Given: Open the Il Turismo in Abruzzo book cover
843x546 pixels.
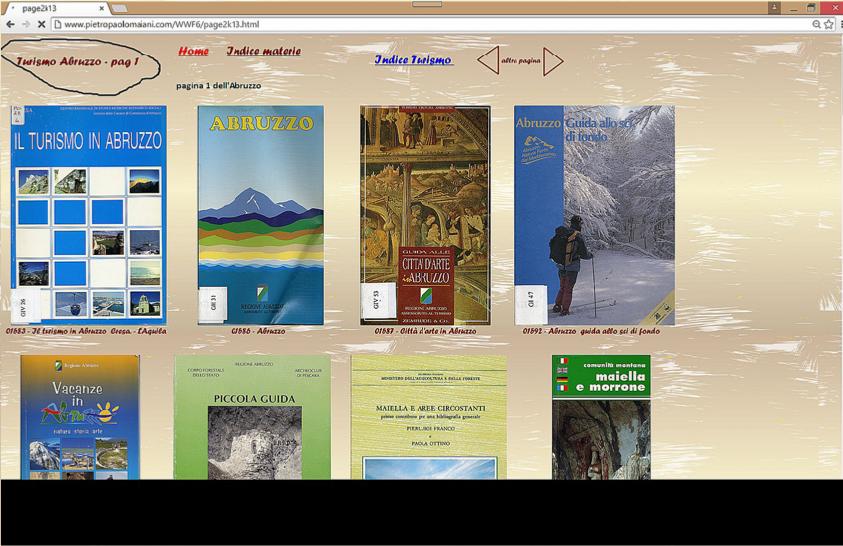Looking at the screenshot, I should pyautogui.click(x=89, y=215).
